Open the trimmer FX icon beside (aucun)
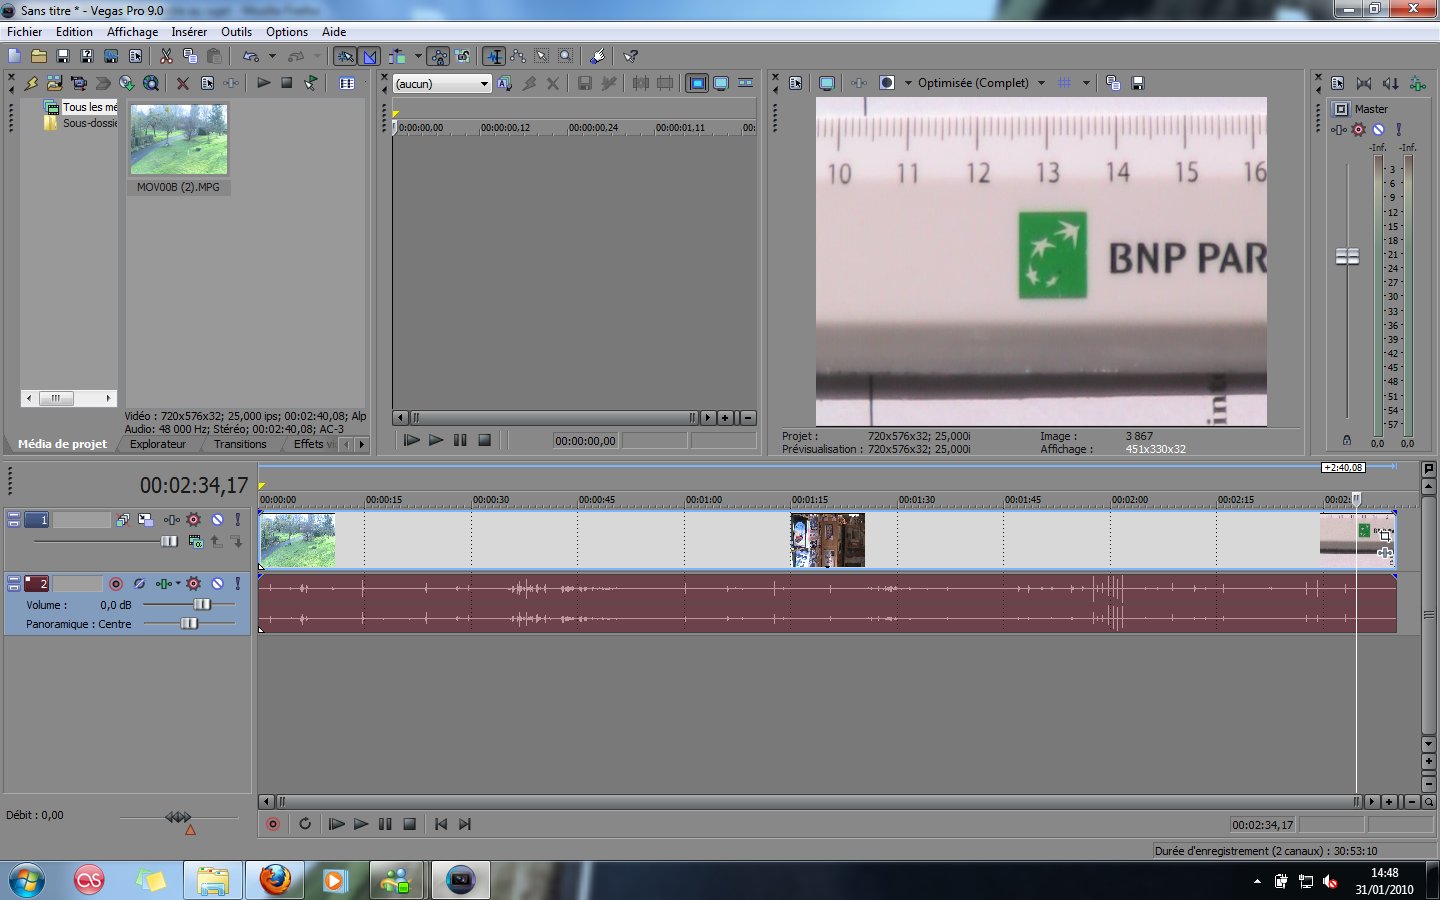The image size is (1440, 900). pyautogui.click(x=504, y=83)
